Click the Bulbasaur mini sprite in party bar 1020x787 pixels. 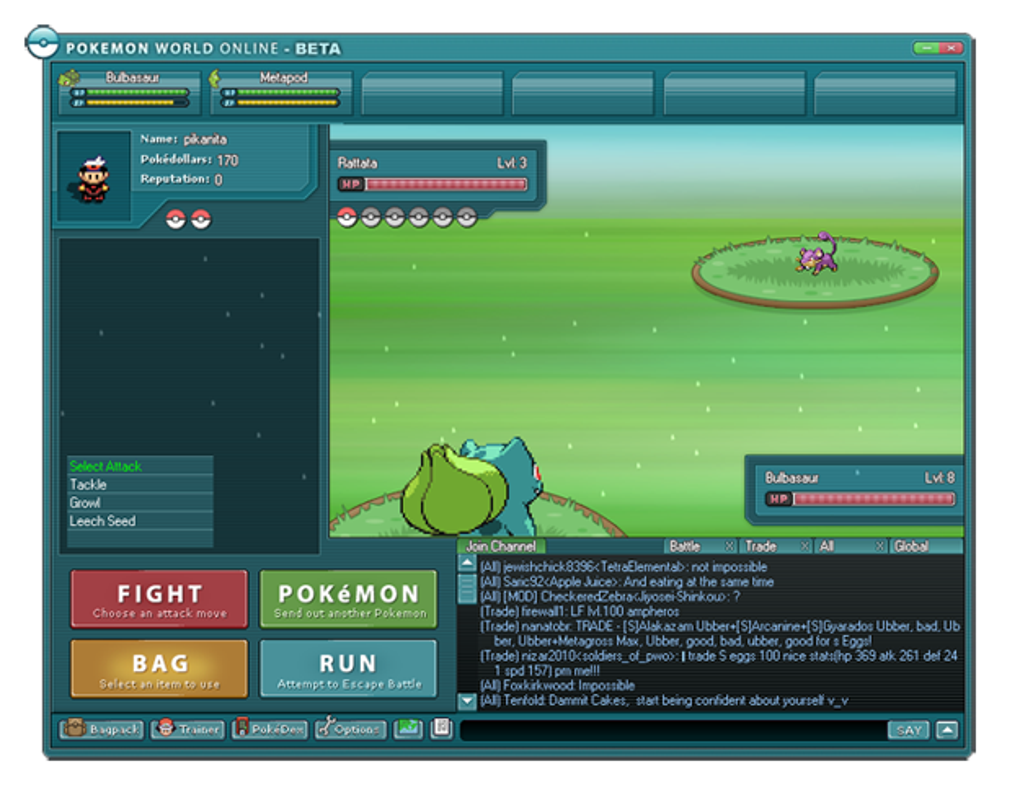click(69, 79)
